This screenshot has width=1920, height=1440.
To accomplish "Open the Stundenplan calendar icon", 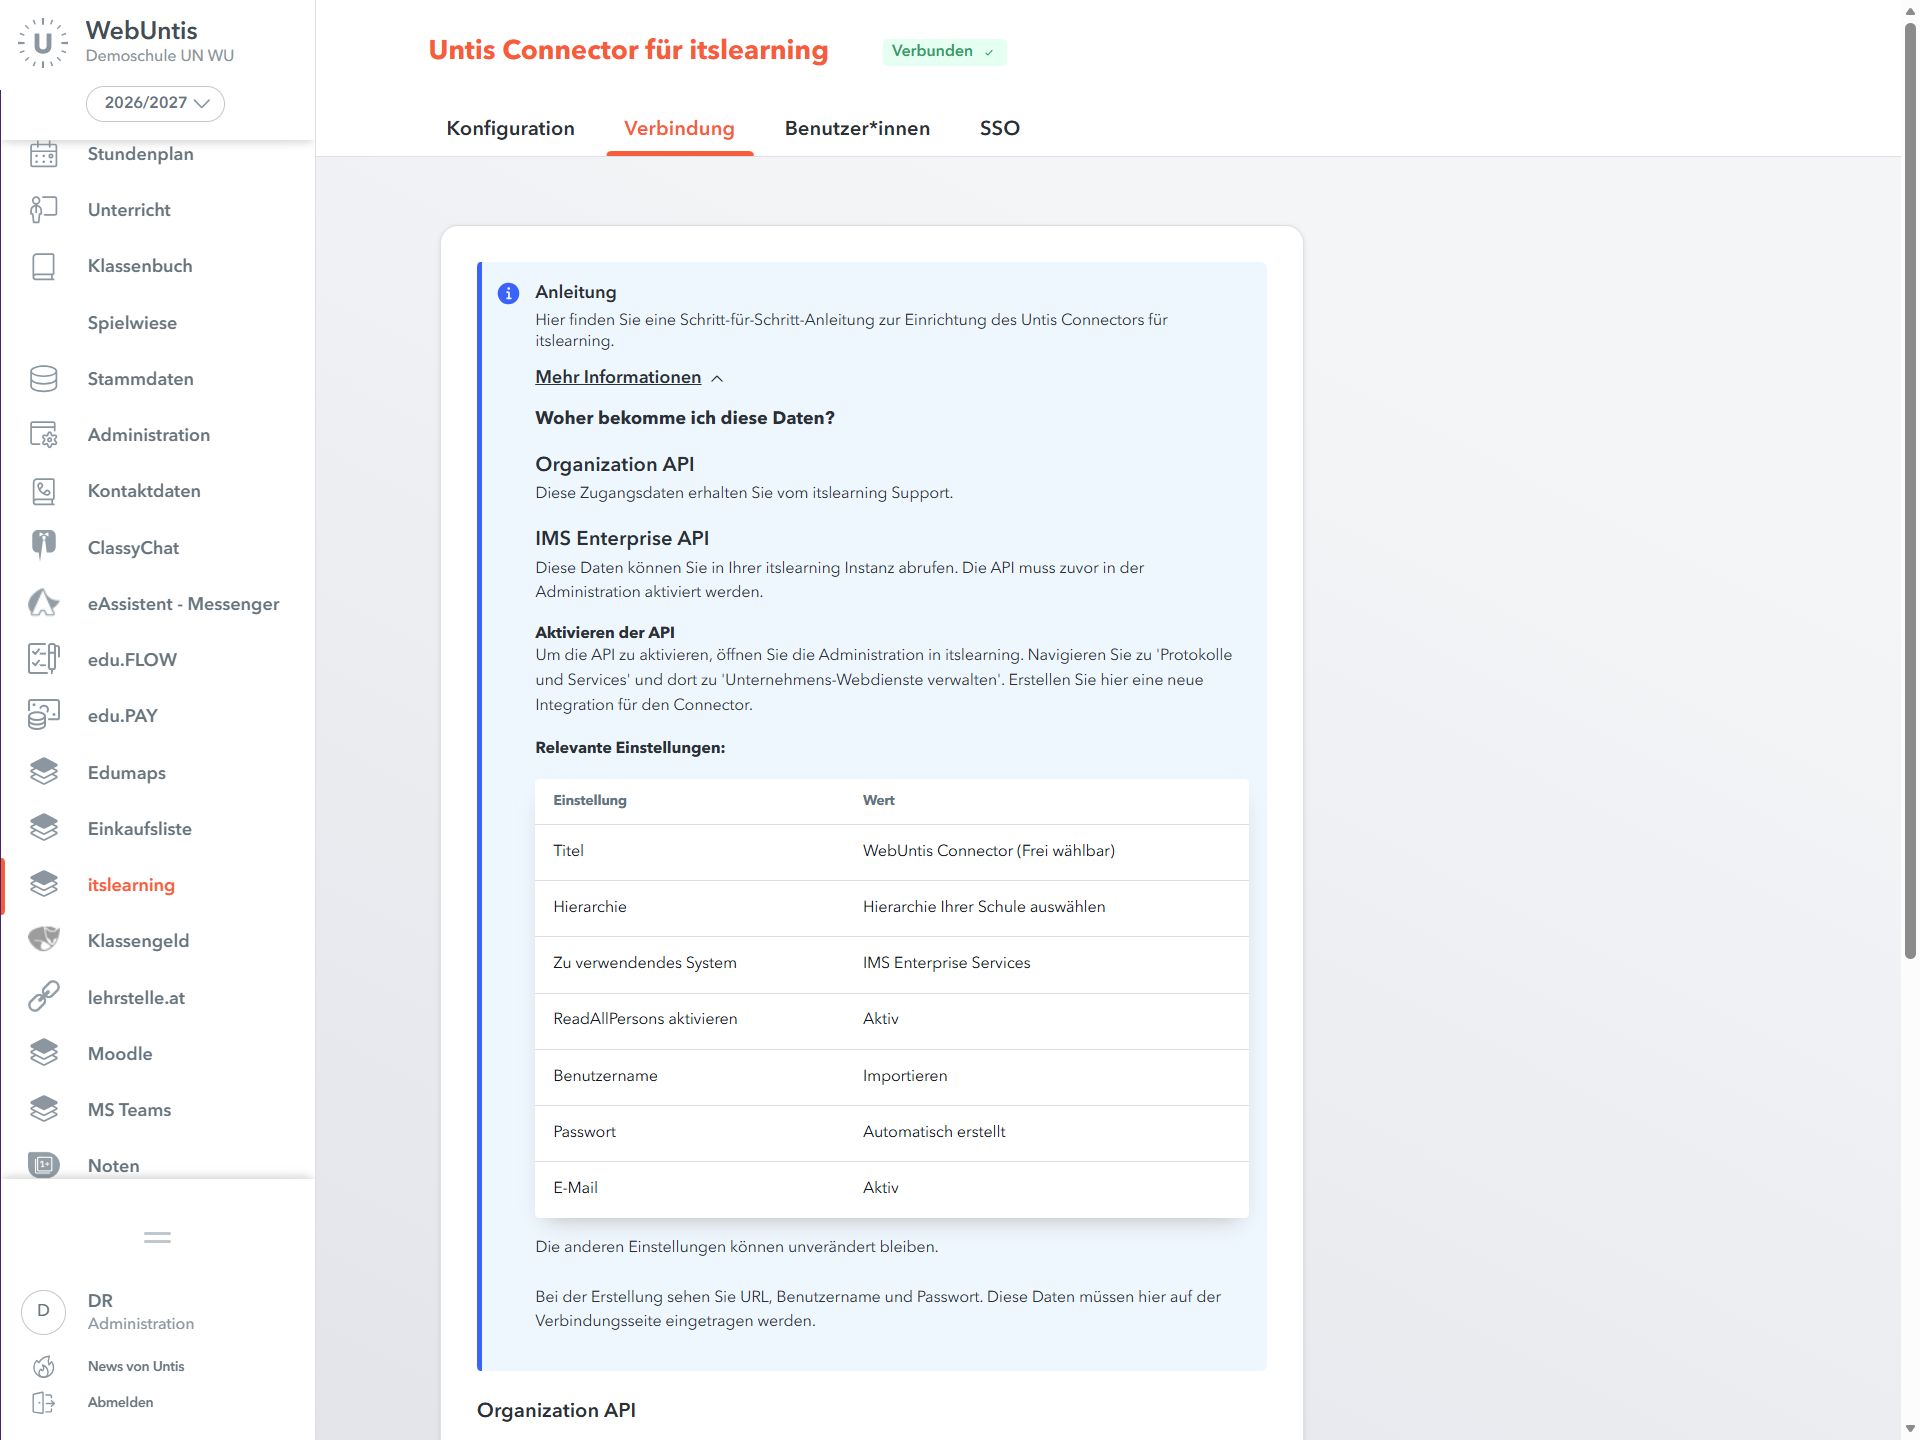I will coord(44,154).
